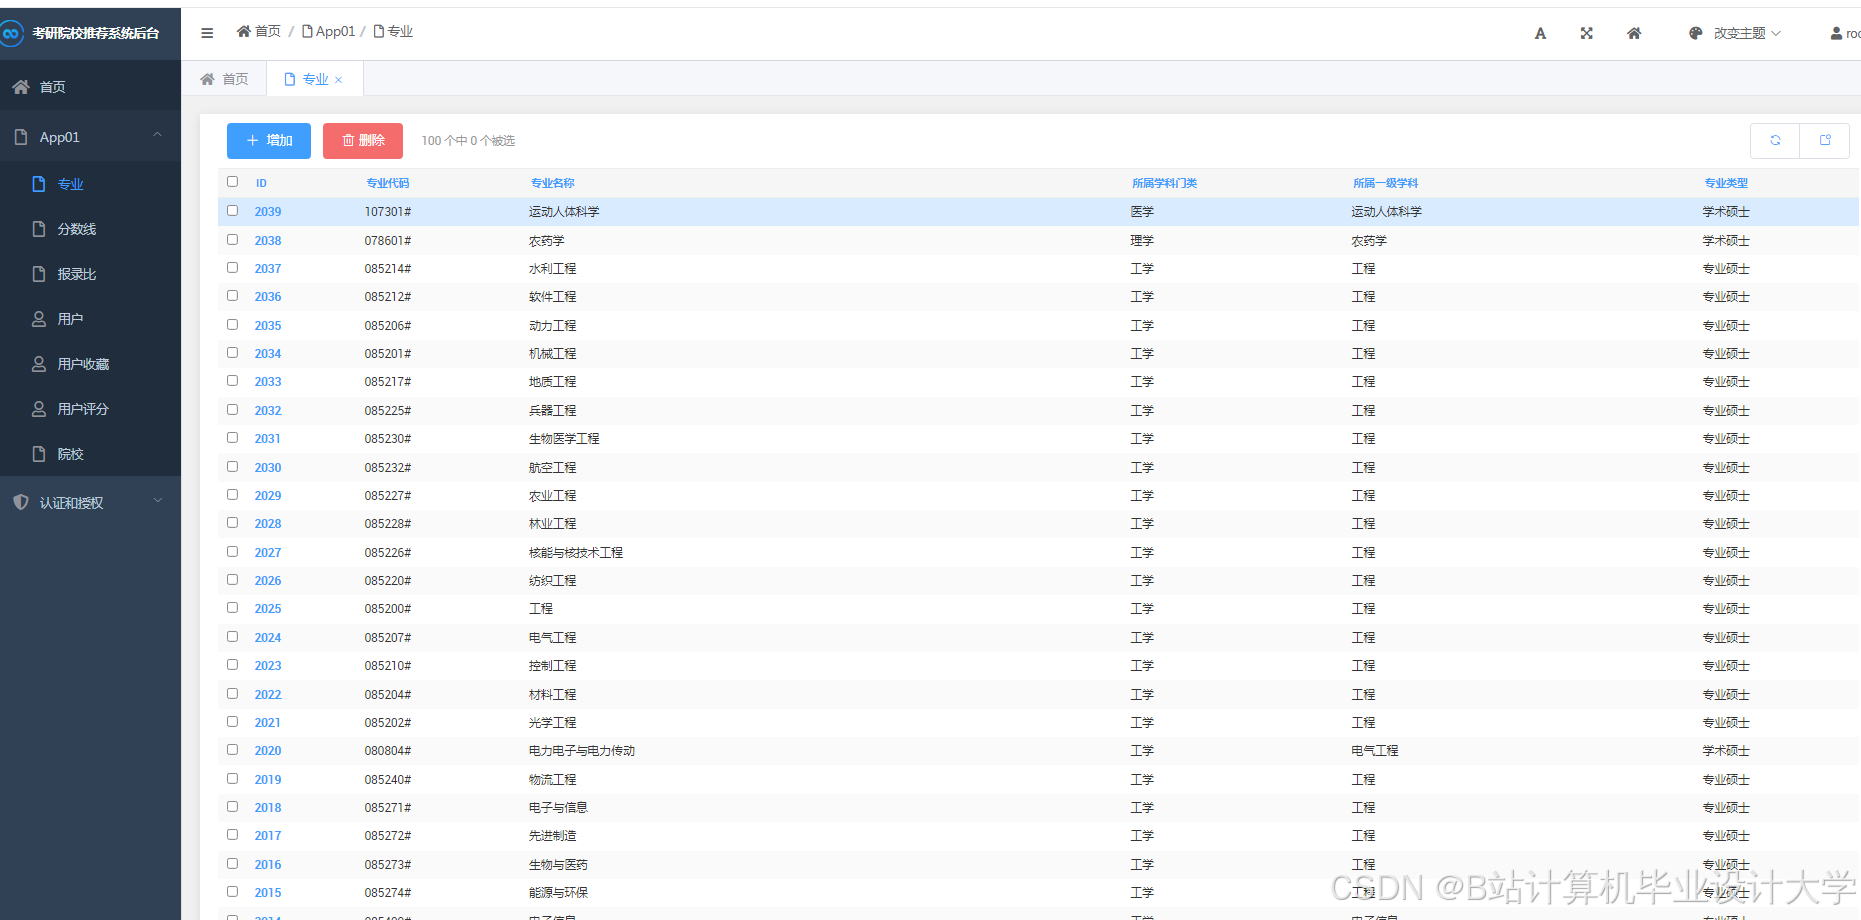Viewport: 1861px width, 920px height.
Task: Toggle the sidebar with the hamburger icon
Action: pyautogui.click(x=207, y=32)
